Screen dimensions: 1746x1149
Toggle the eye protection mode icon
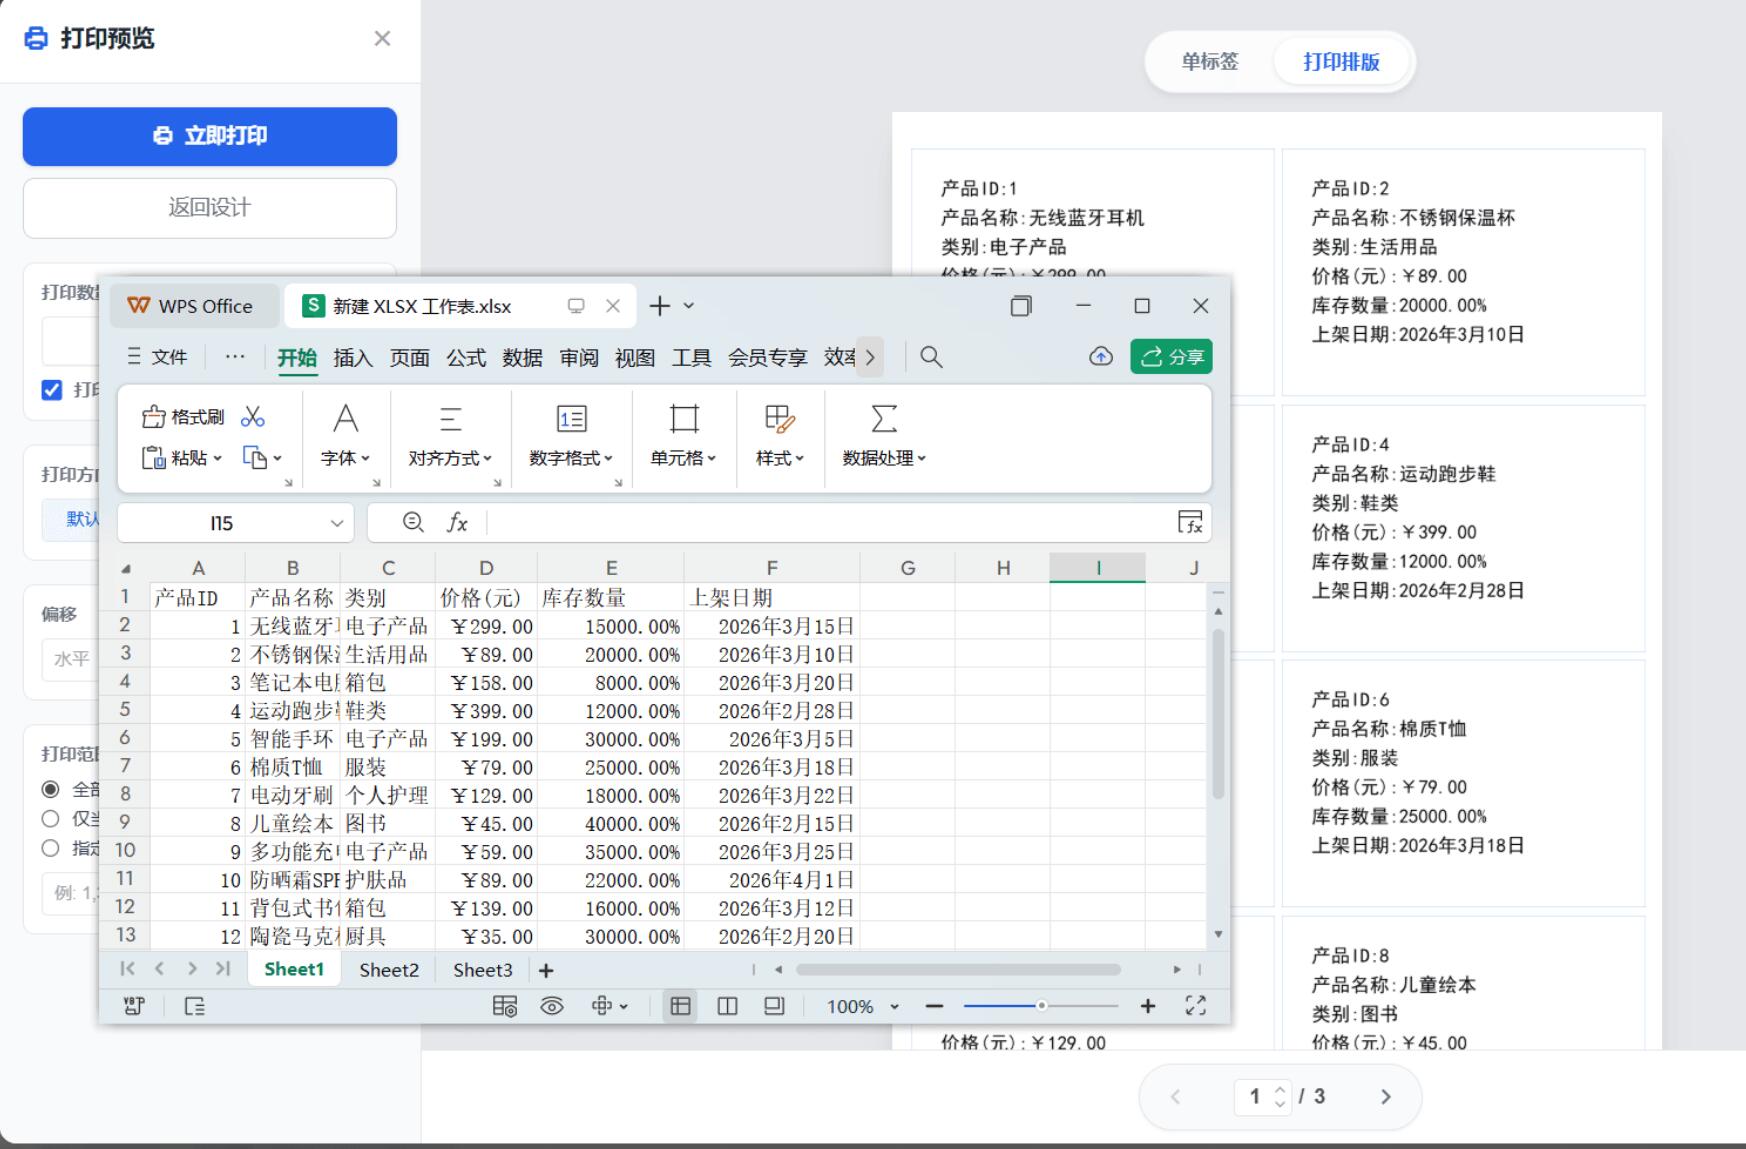[x=552, y=1006]
